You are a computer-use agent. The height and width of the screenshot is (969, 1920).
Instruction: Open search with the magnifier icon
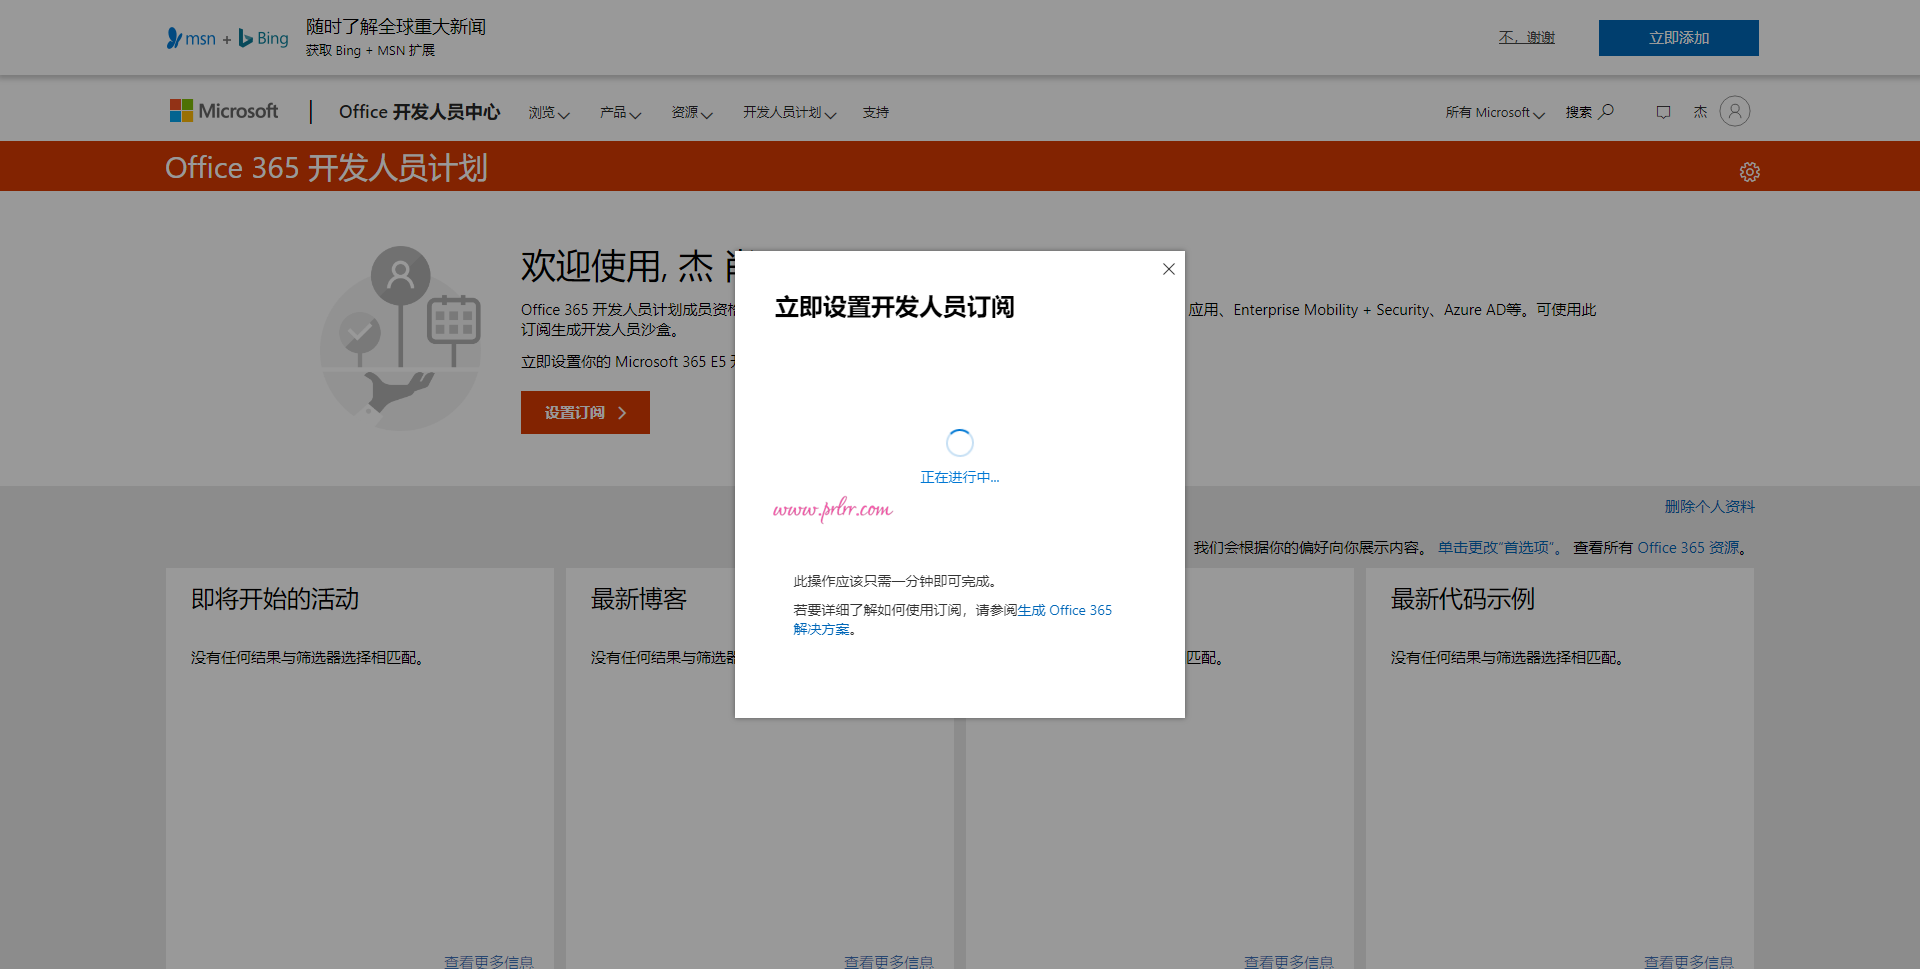click(x=1605, y=111)
